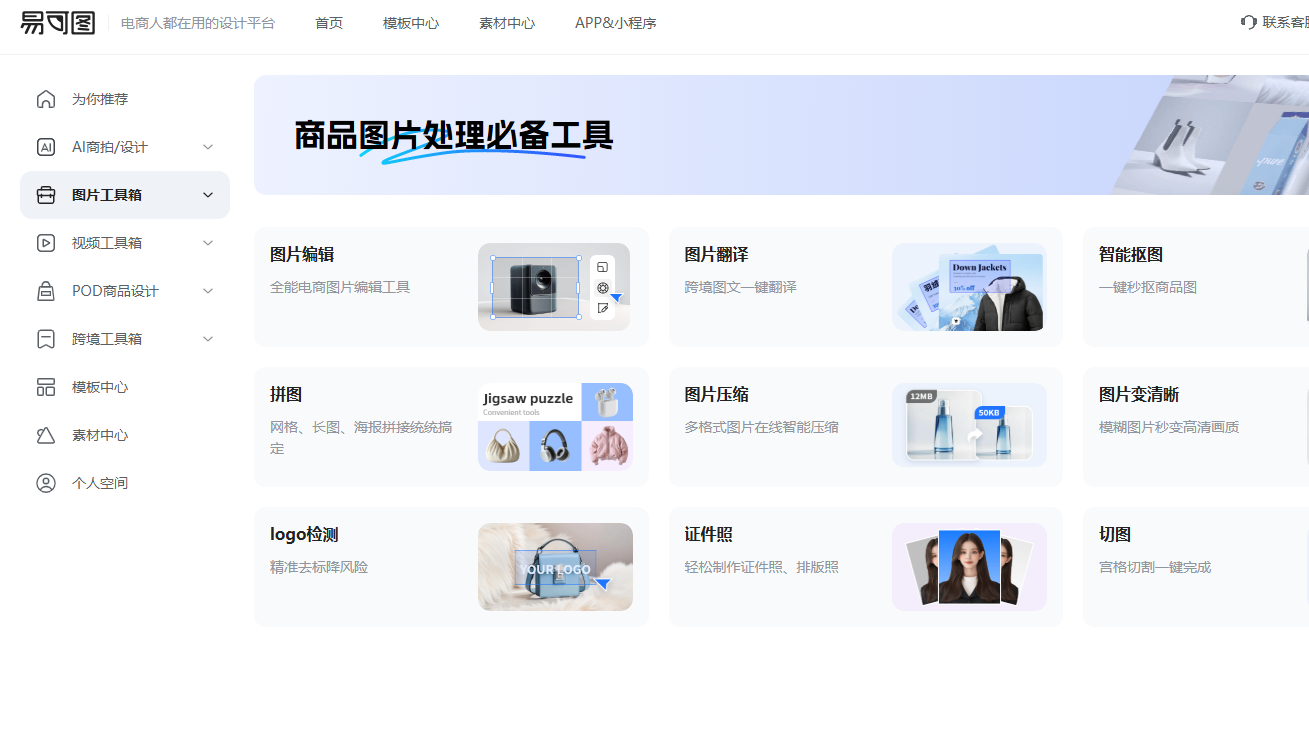Click the description 模糊图片秒变高清画质
Screen dimensions: 1309x746
click(1169, 427)
